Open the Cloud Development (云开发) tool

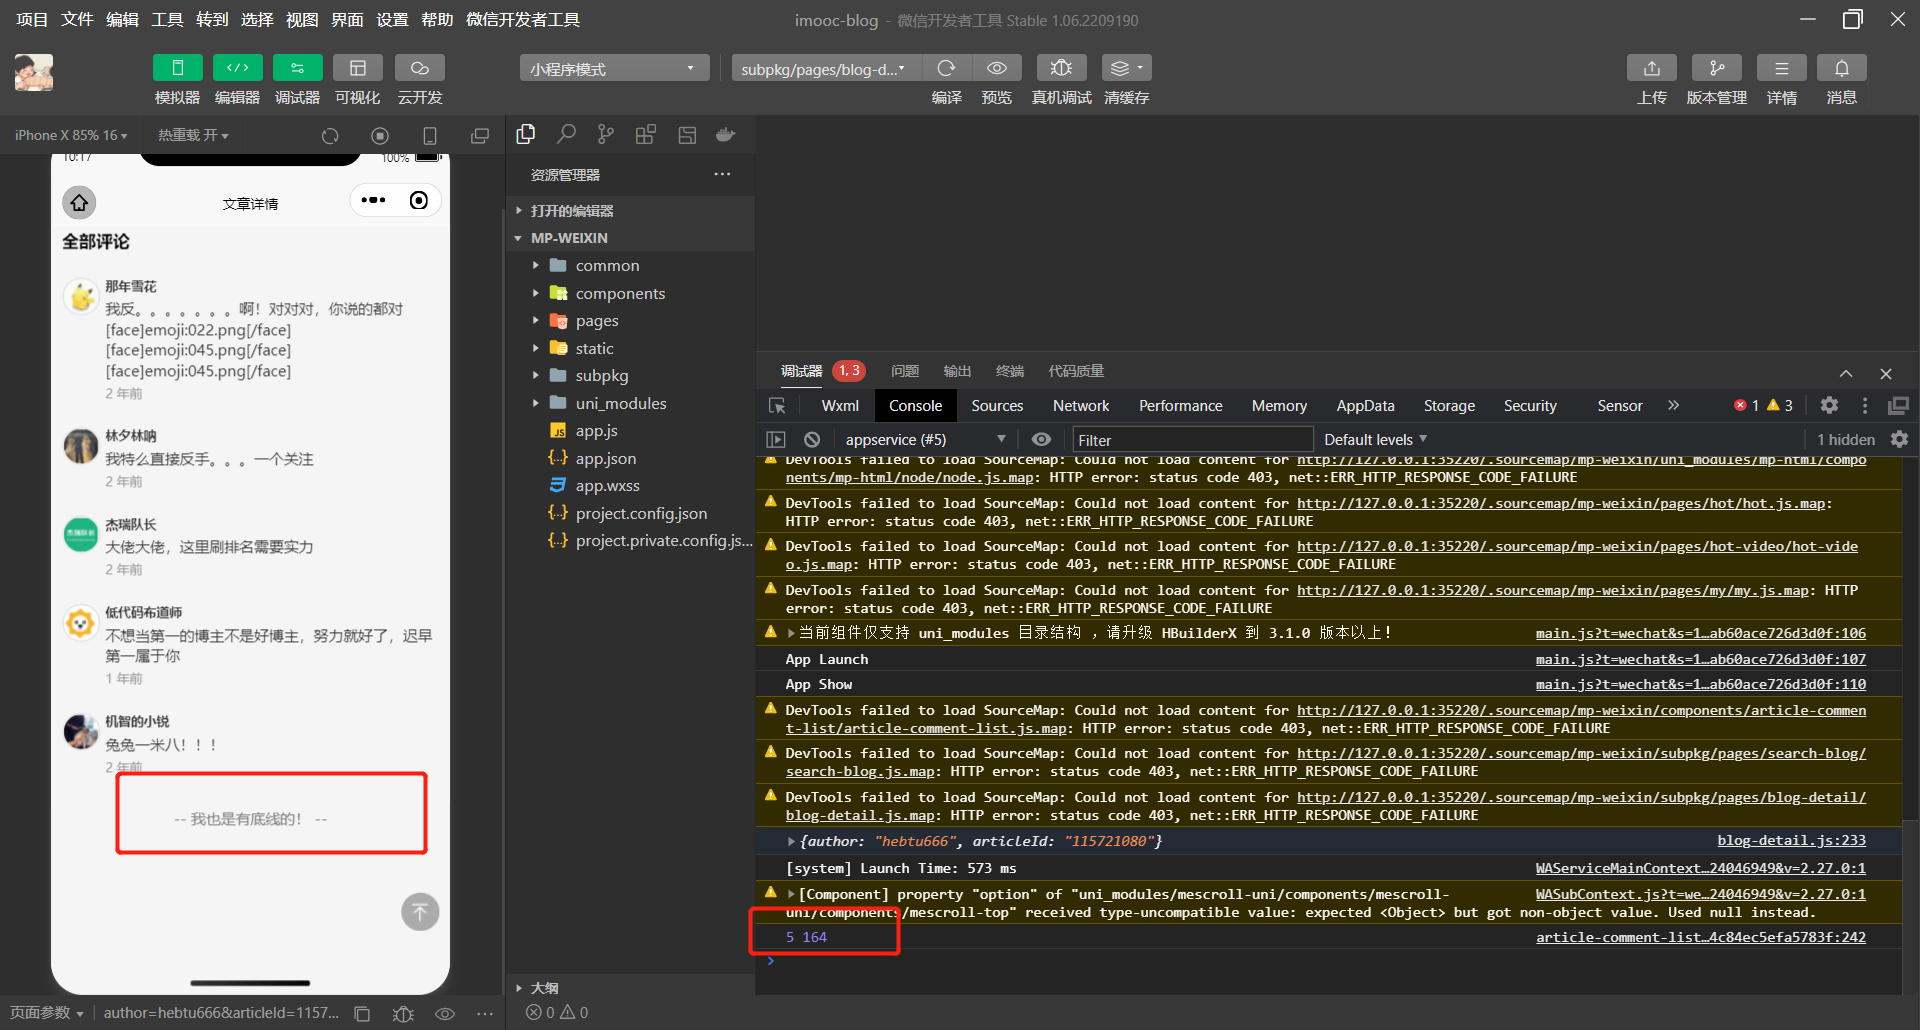click(x=419, y=68)
